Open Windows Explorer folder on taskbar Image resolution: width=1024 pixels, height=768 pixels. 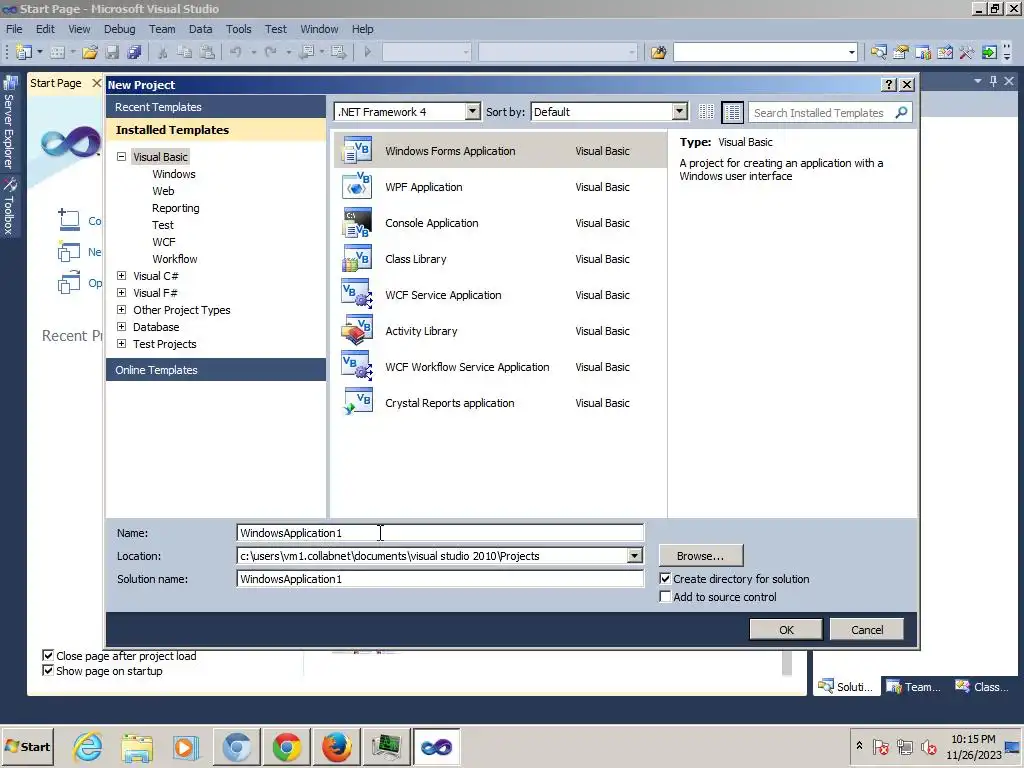137,746
